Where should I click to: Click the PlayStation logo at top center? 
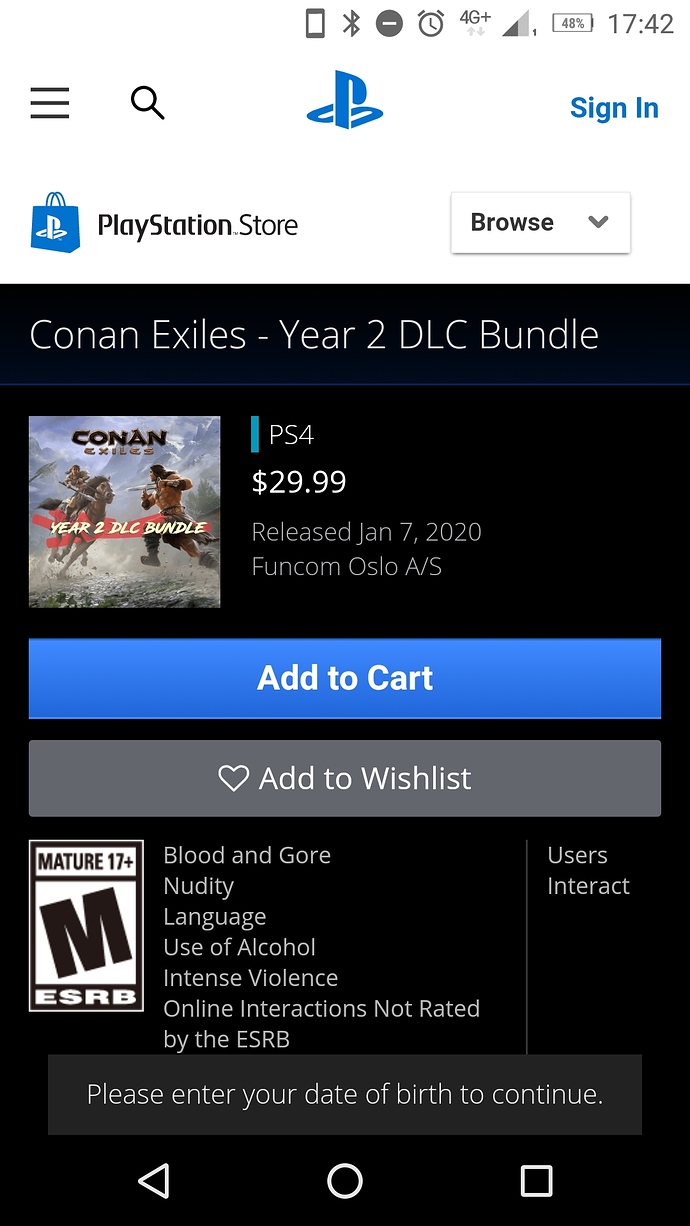tap(344, 99)
